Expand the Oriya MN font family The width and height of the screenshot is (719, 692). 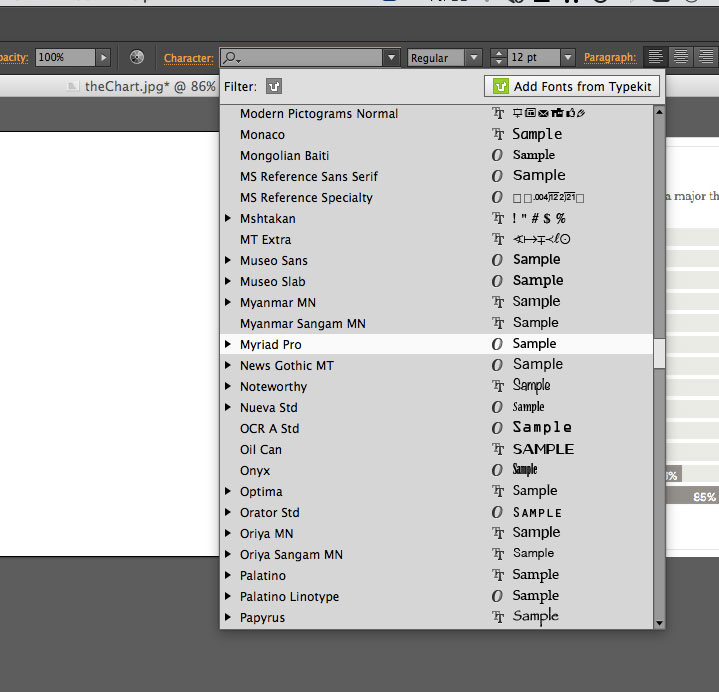[x=228, y=533]
